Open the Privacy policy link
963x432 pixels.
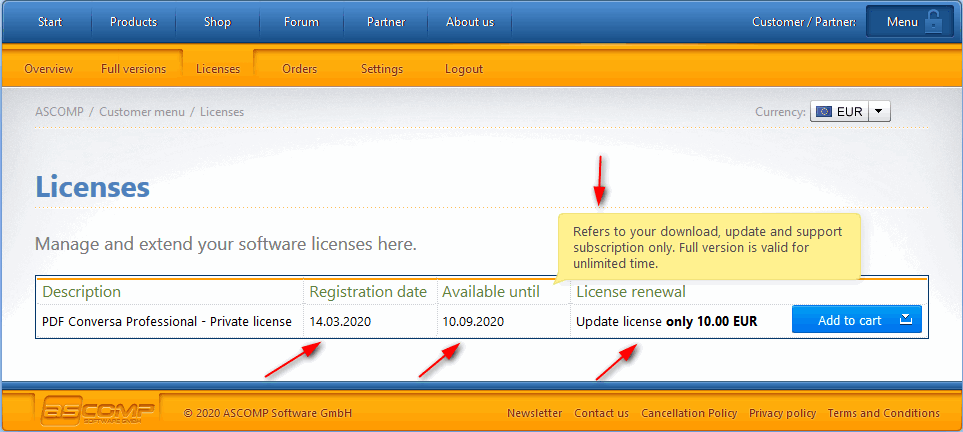pyautogui.click(x=782, y=413)
